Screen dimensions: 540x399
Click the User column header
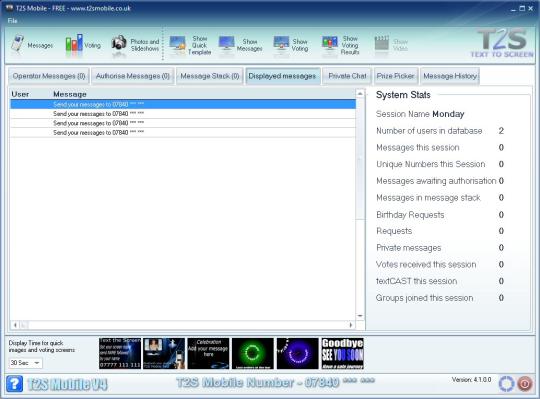coord(20,94)
